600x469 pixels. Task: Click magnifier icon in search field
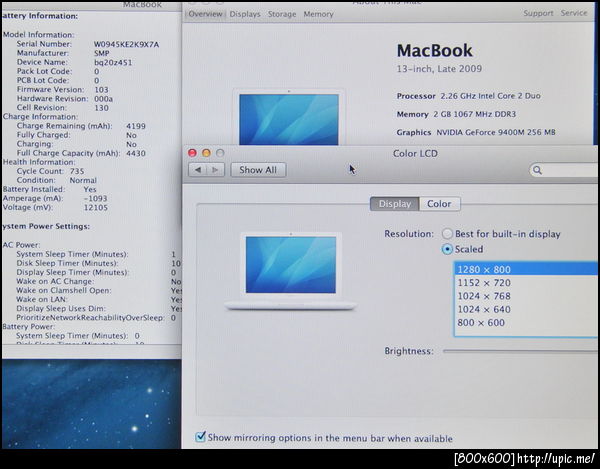(538, 170)
